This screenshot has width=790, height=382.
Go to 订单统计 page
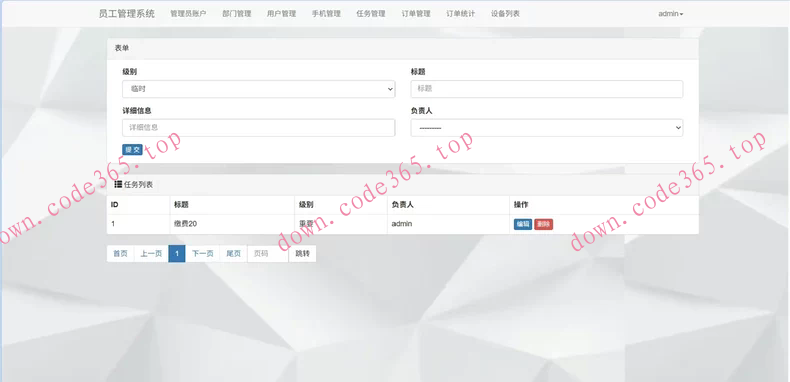[460, 14]
